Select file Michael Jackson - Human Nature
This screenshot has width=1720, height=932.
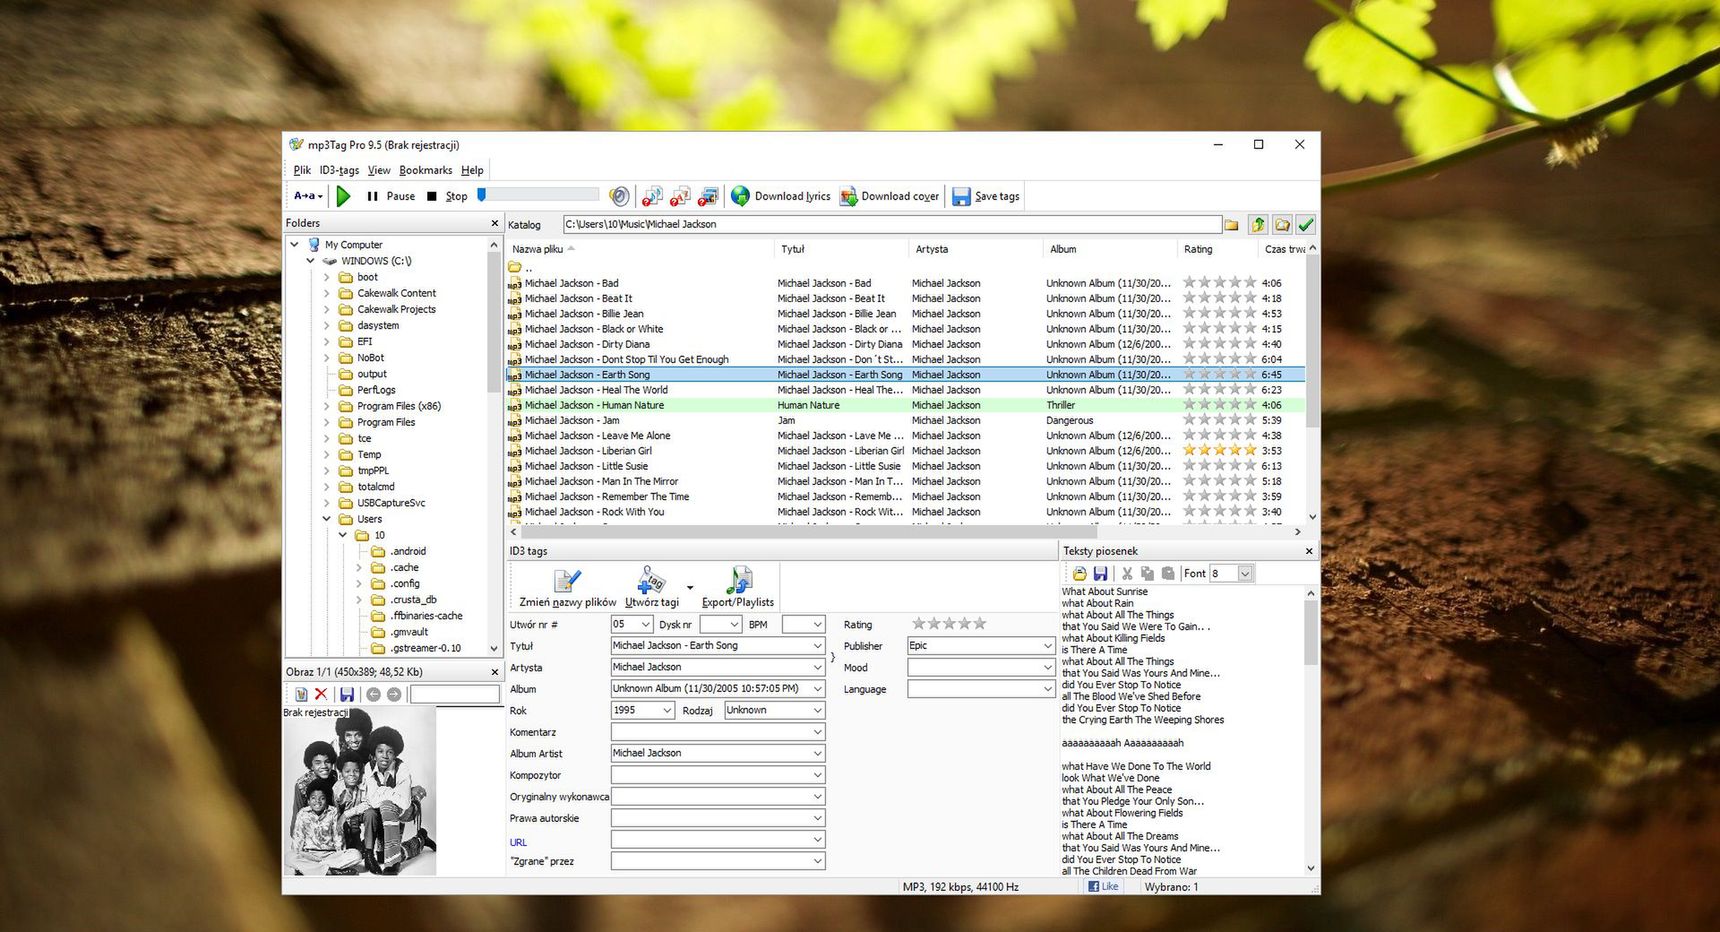coord(594,405)
